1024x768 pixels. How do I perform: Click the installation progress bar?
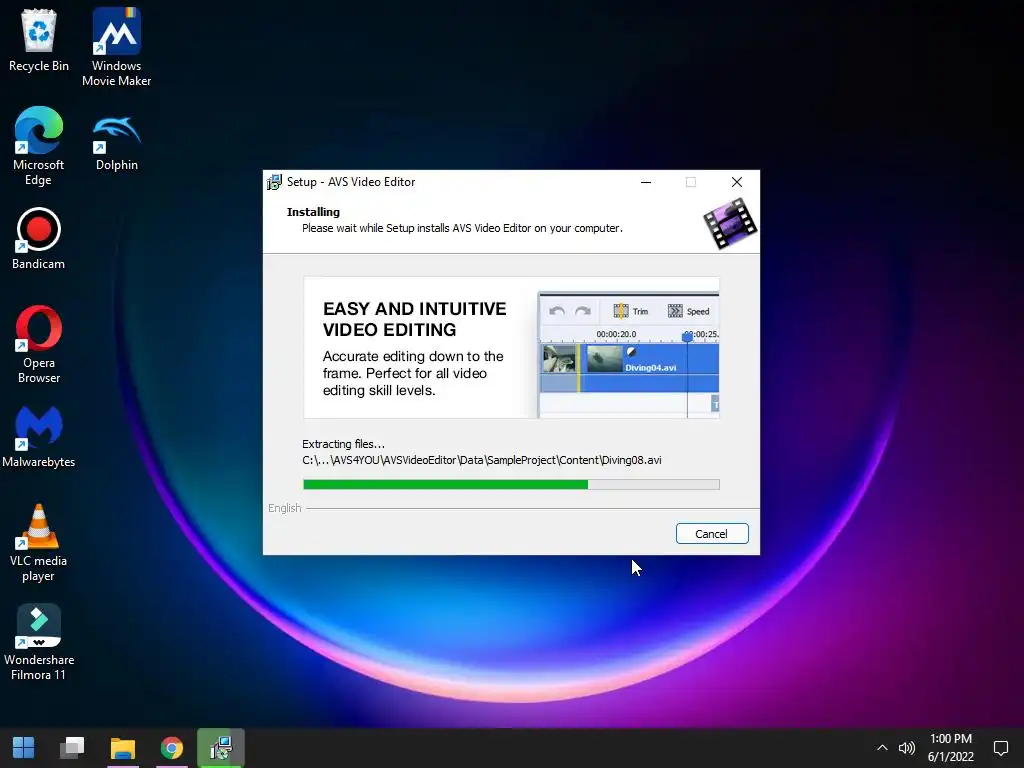[x=511, y=485]
